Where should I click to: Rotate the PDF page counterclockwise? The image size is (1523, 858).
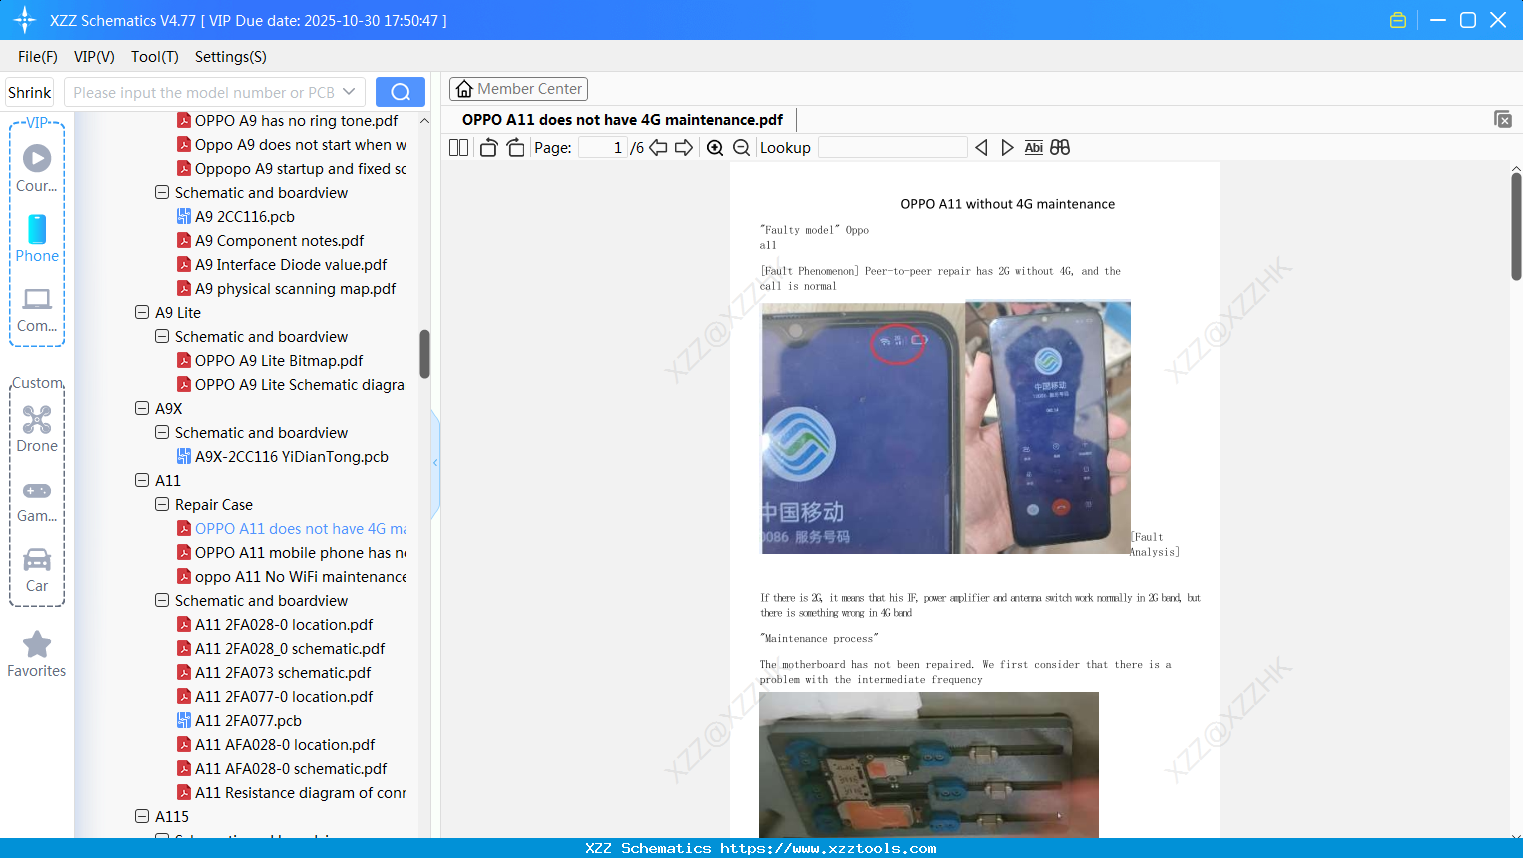click(488, 148)
